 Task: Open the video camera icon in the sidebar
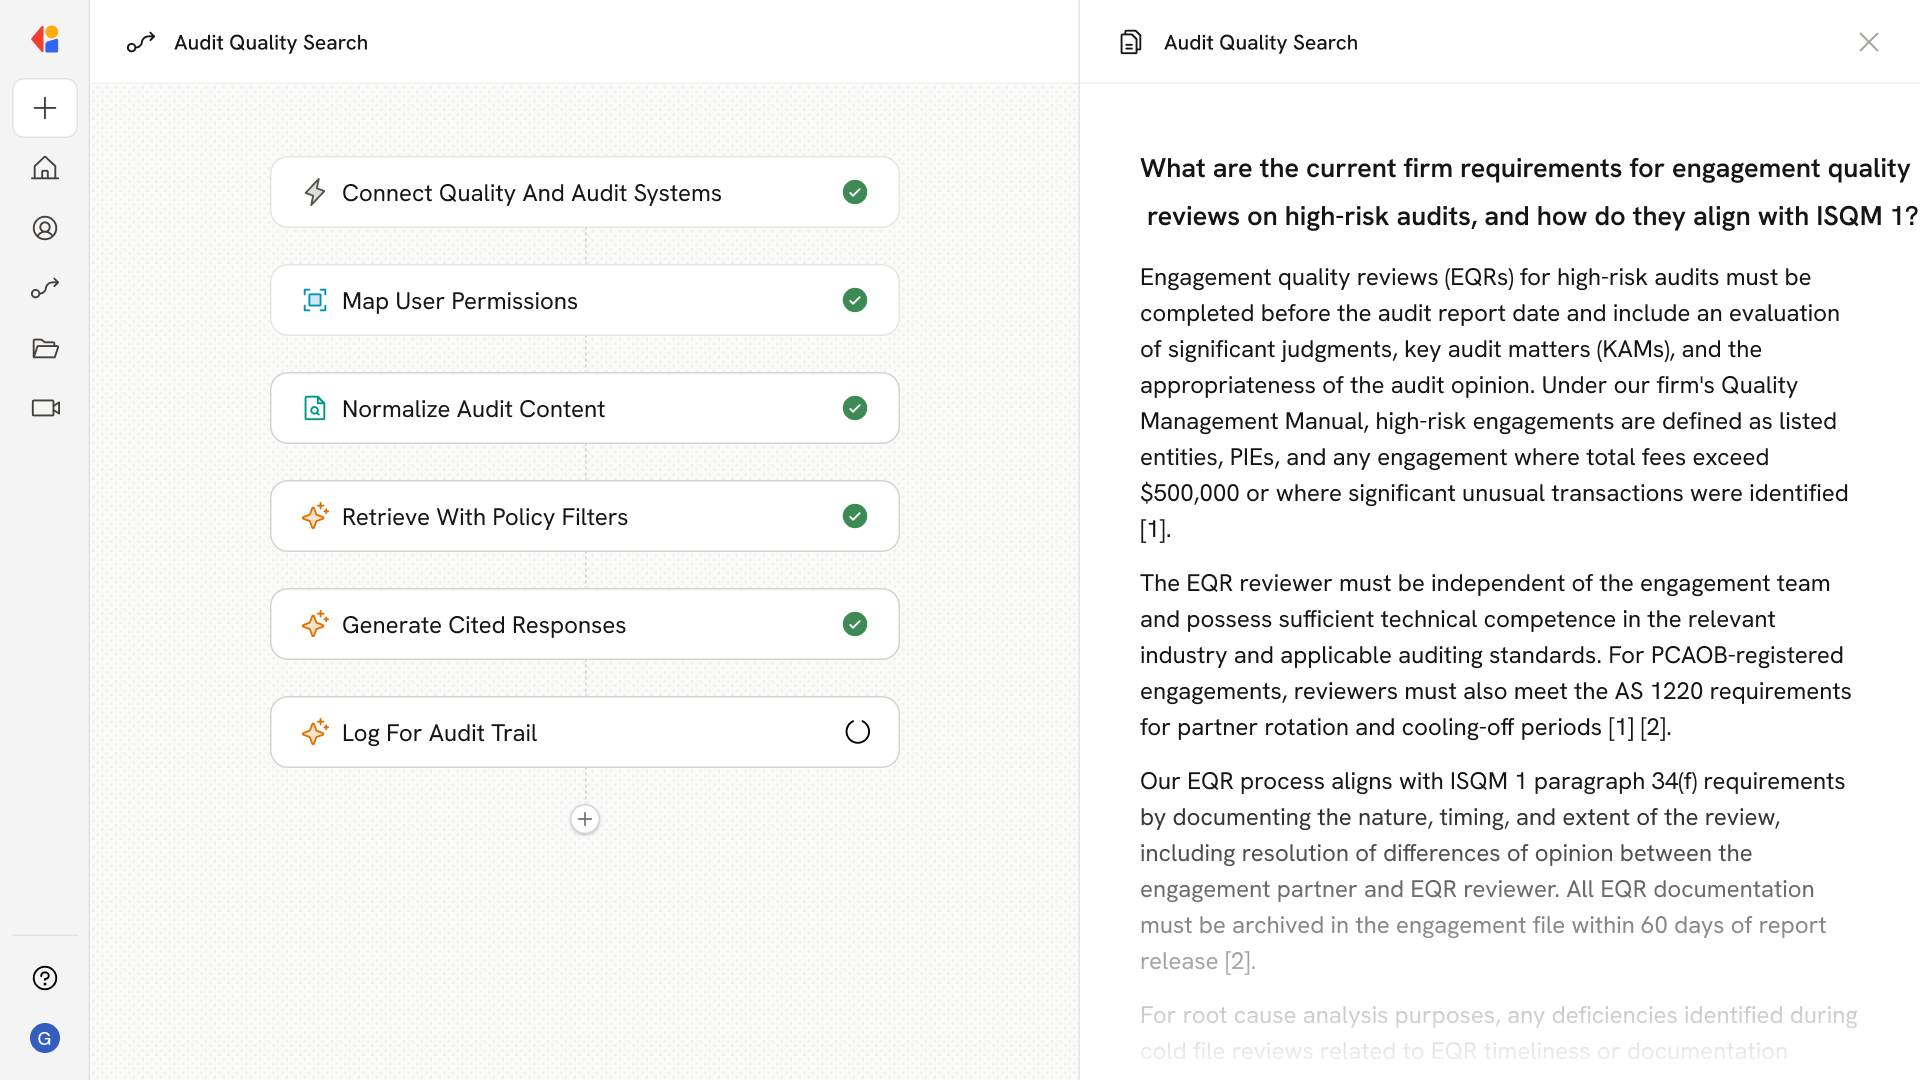pyautogui.click(x=45, y=408)
